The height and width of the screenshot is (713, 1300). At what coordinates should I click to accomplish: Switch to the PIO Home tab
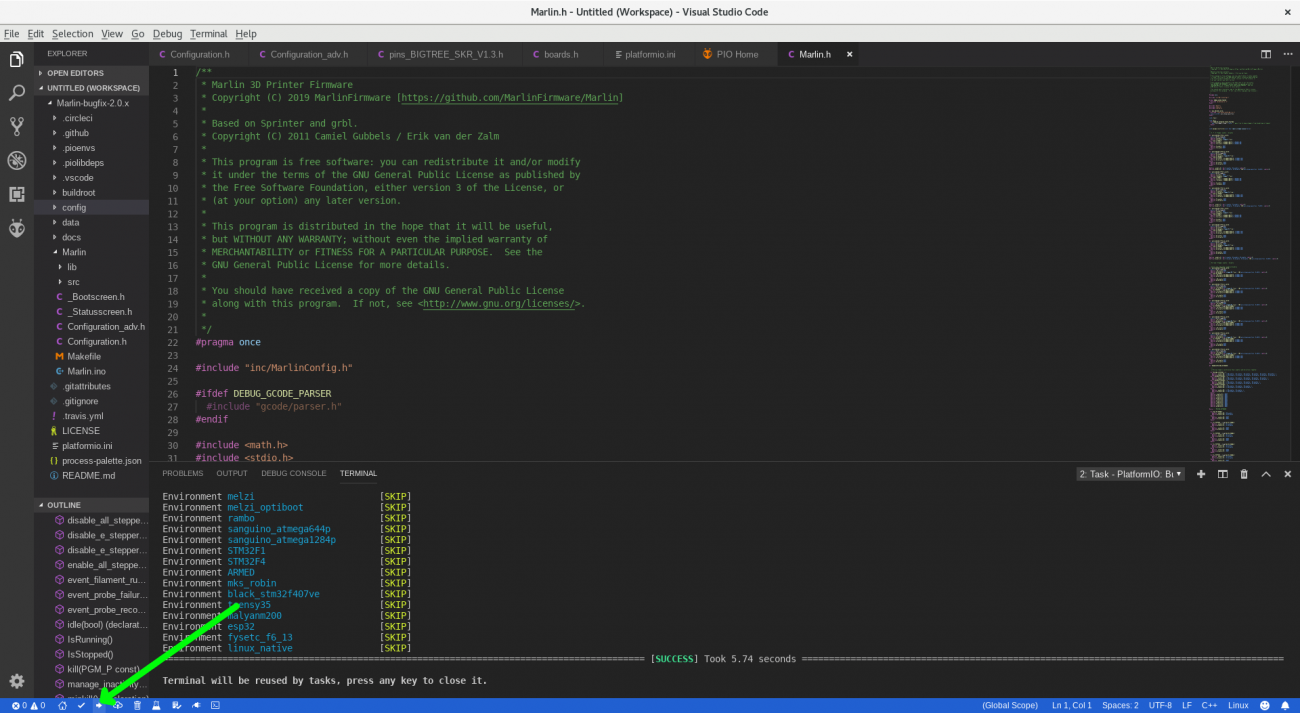click(x=734, y=54)
